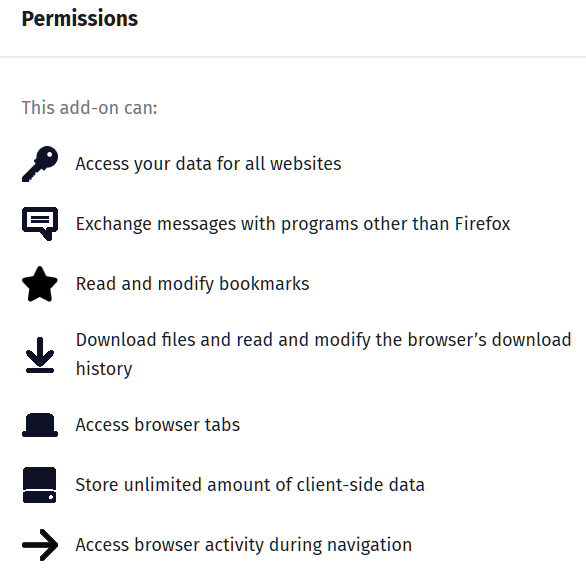Click the speech bubble messaging icon

40,224
